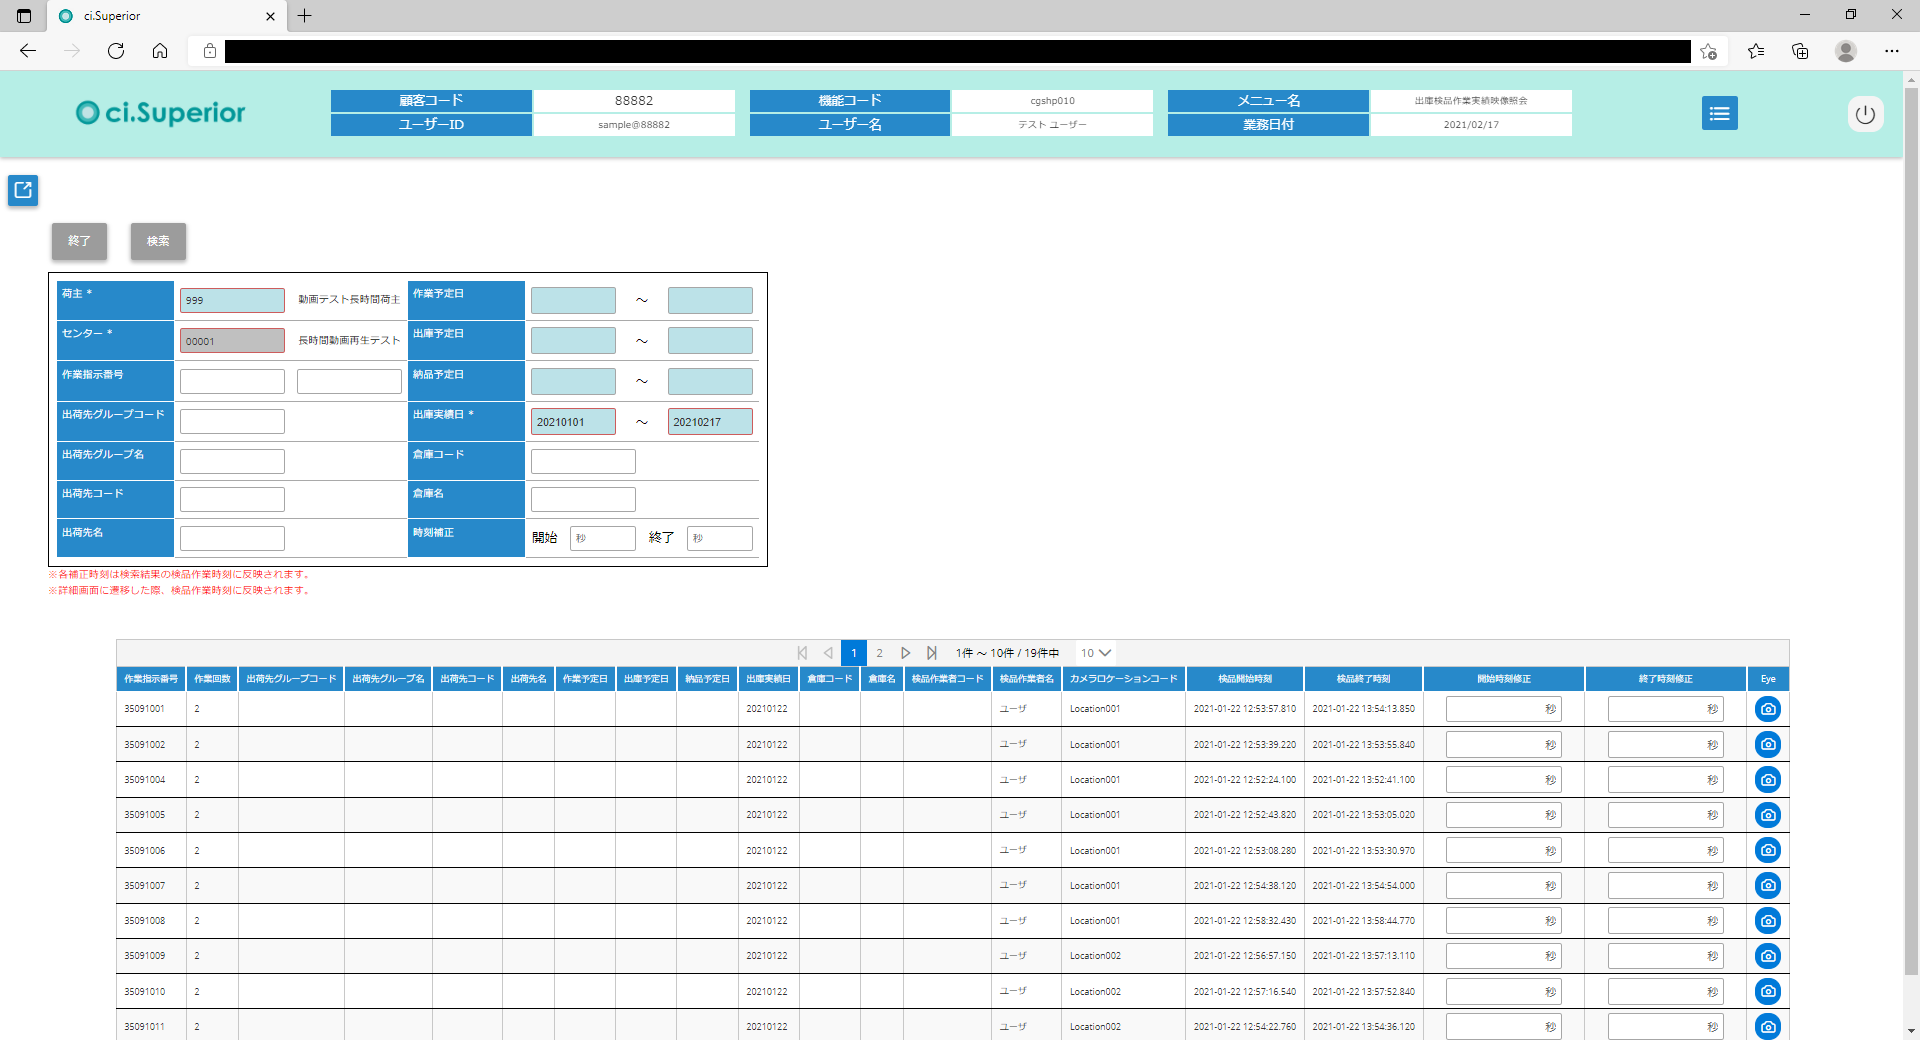Open browser home page
Image resolution: width=1920 pixels, height=1040 pixels.
coord(160,51)
